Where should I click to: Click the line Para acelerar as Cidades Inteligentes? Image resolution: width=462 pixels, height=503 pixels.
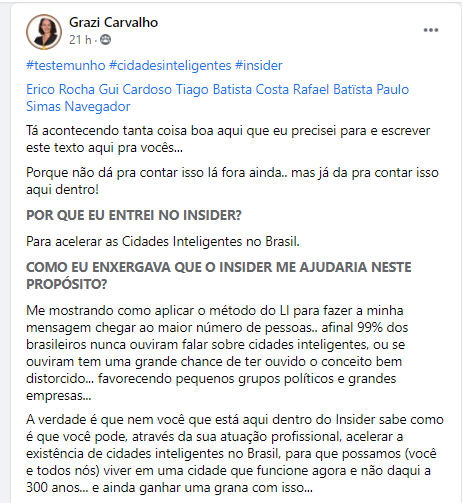[x=163, y=241]
